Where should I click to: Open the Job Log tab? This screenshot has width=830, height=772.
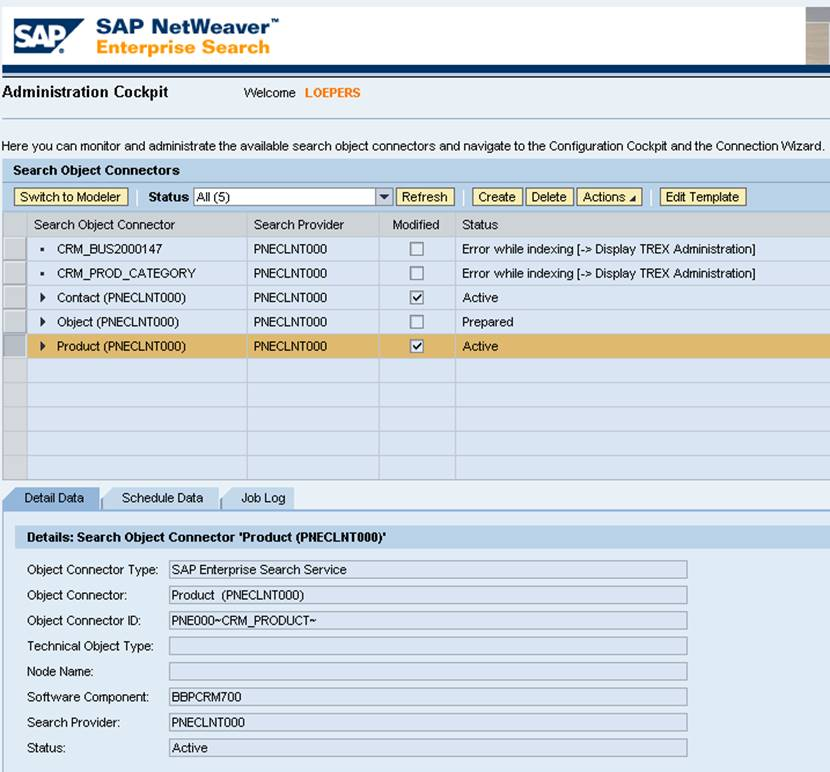coord(262,498)
